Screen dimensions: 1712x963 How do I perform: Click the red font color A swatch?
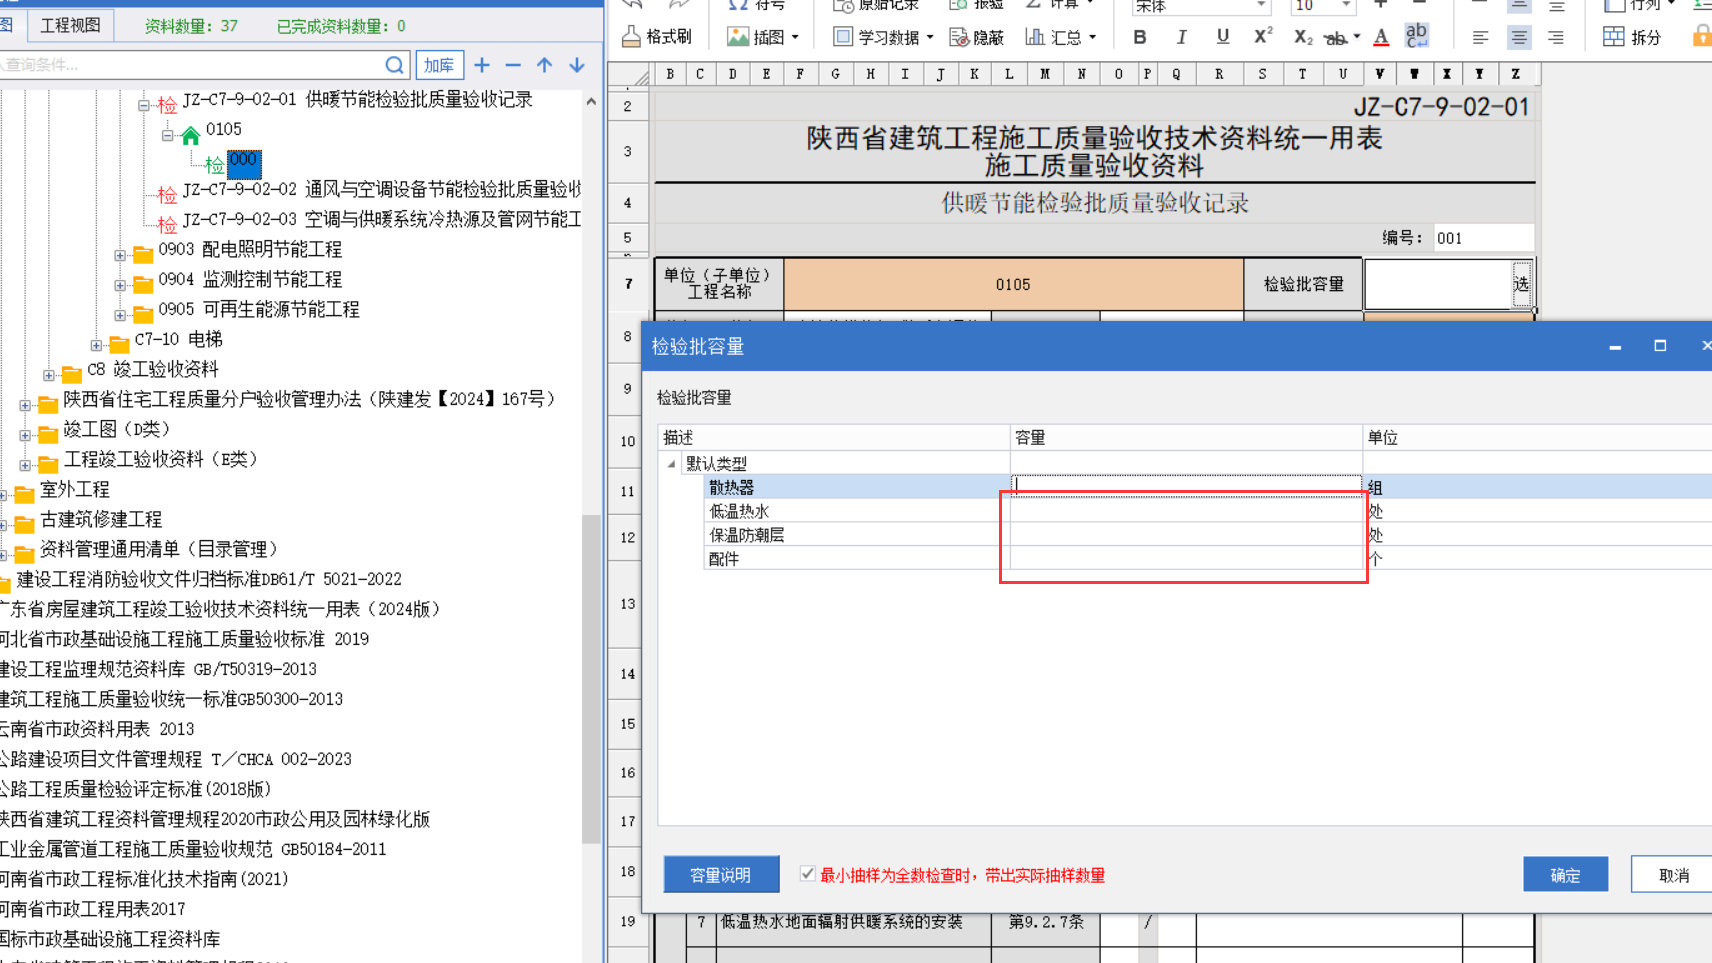(x=1381, y=38)
